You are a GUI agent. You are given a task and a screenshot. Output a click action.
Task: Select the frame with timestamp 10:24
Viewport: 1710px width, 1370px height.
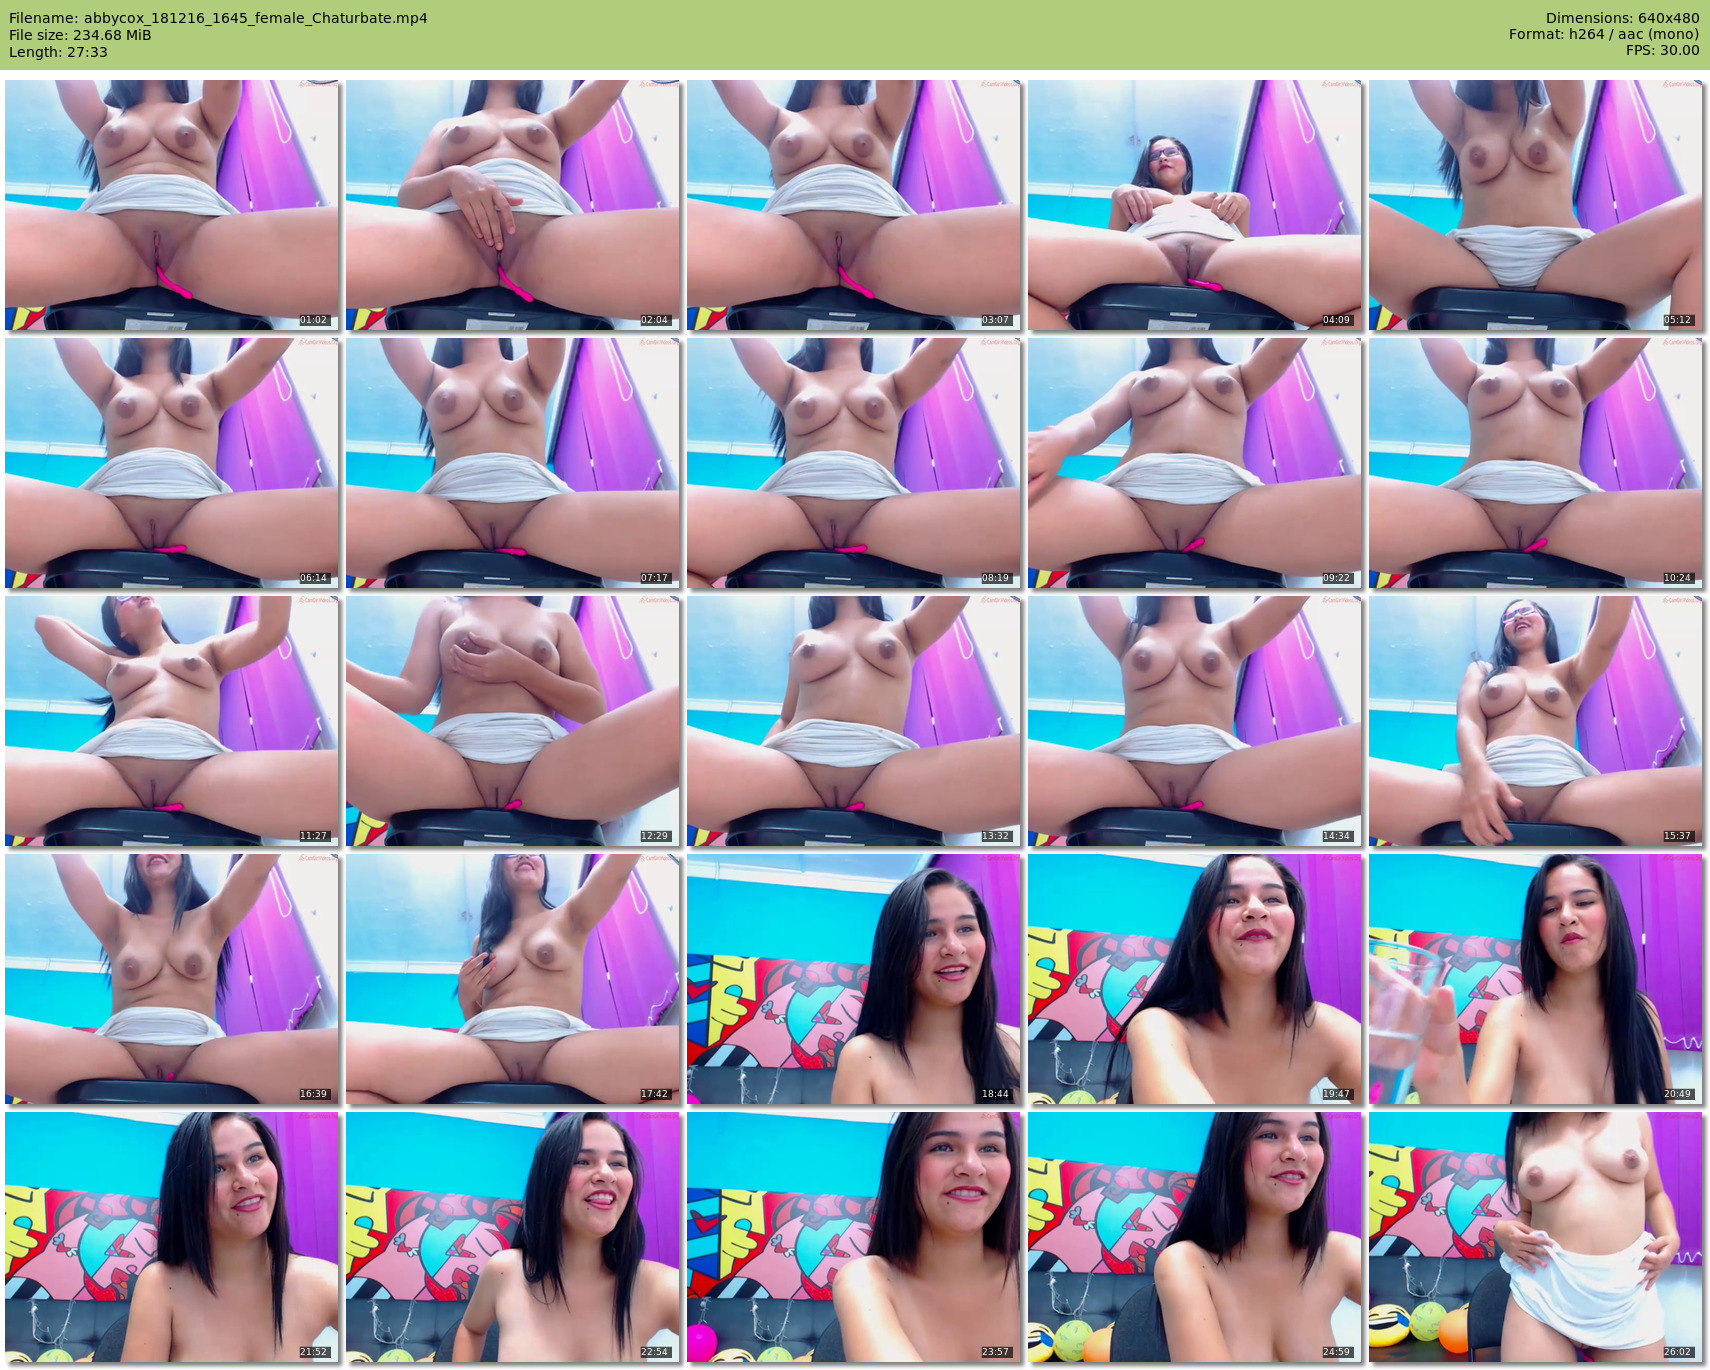pyautogui.click(x=1536, y=463)
